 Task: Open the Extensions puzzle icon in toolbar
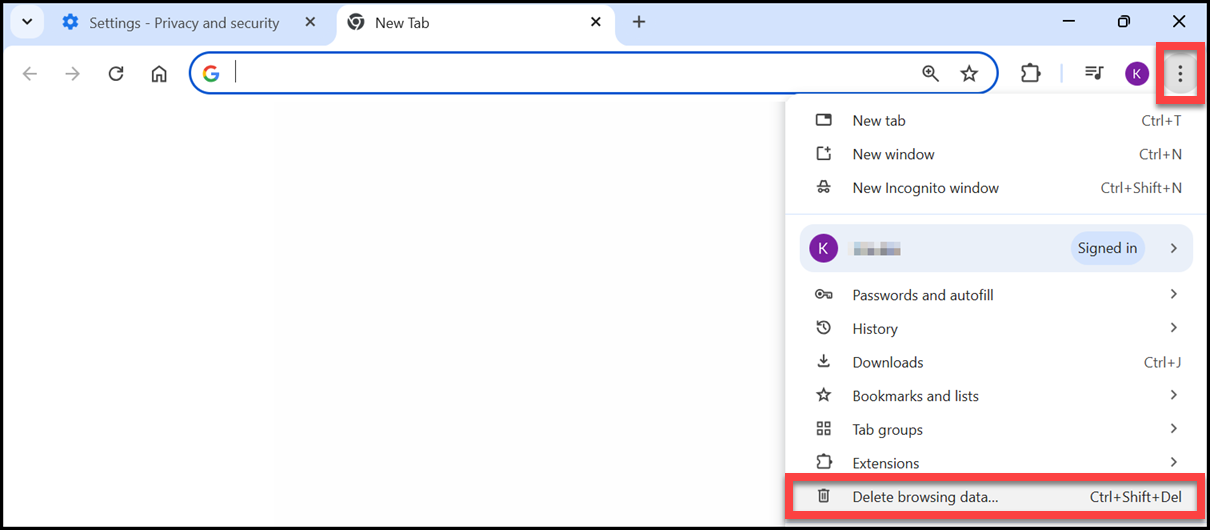1030,73
